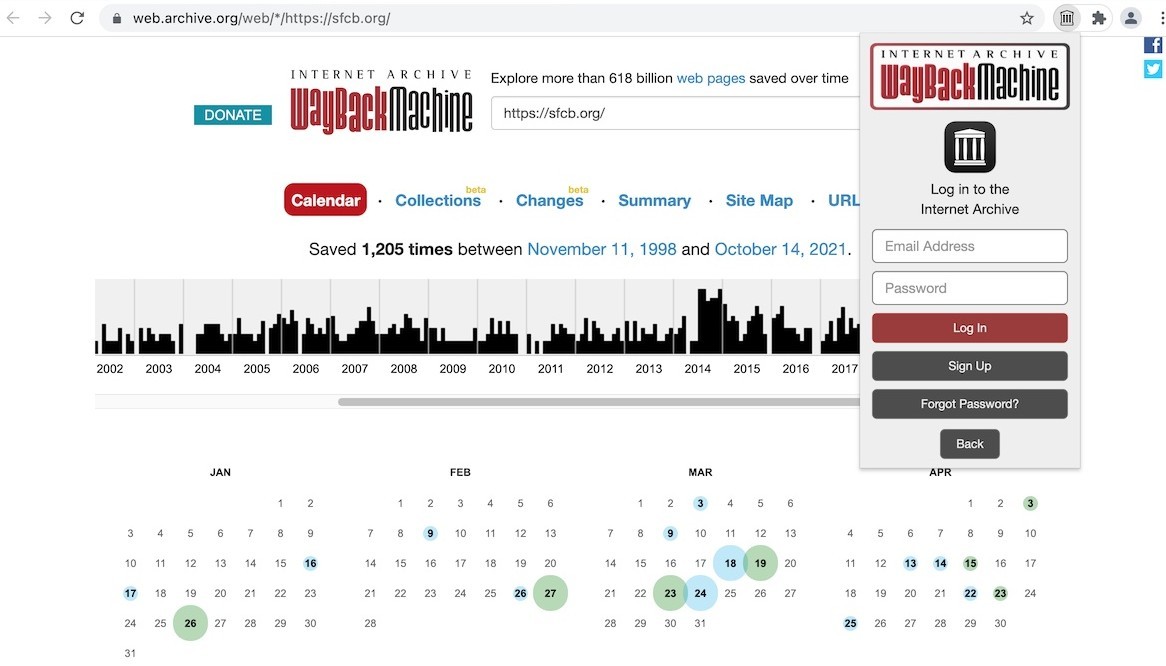
Task: Open the March 3 snapshot
Action: point(700,503)
